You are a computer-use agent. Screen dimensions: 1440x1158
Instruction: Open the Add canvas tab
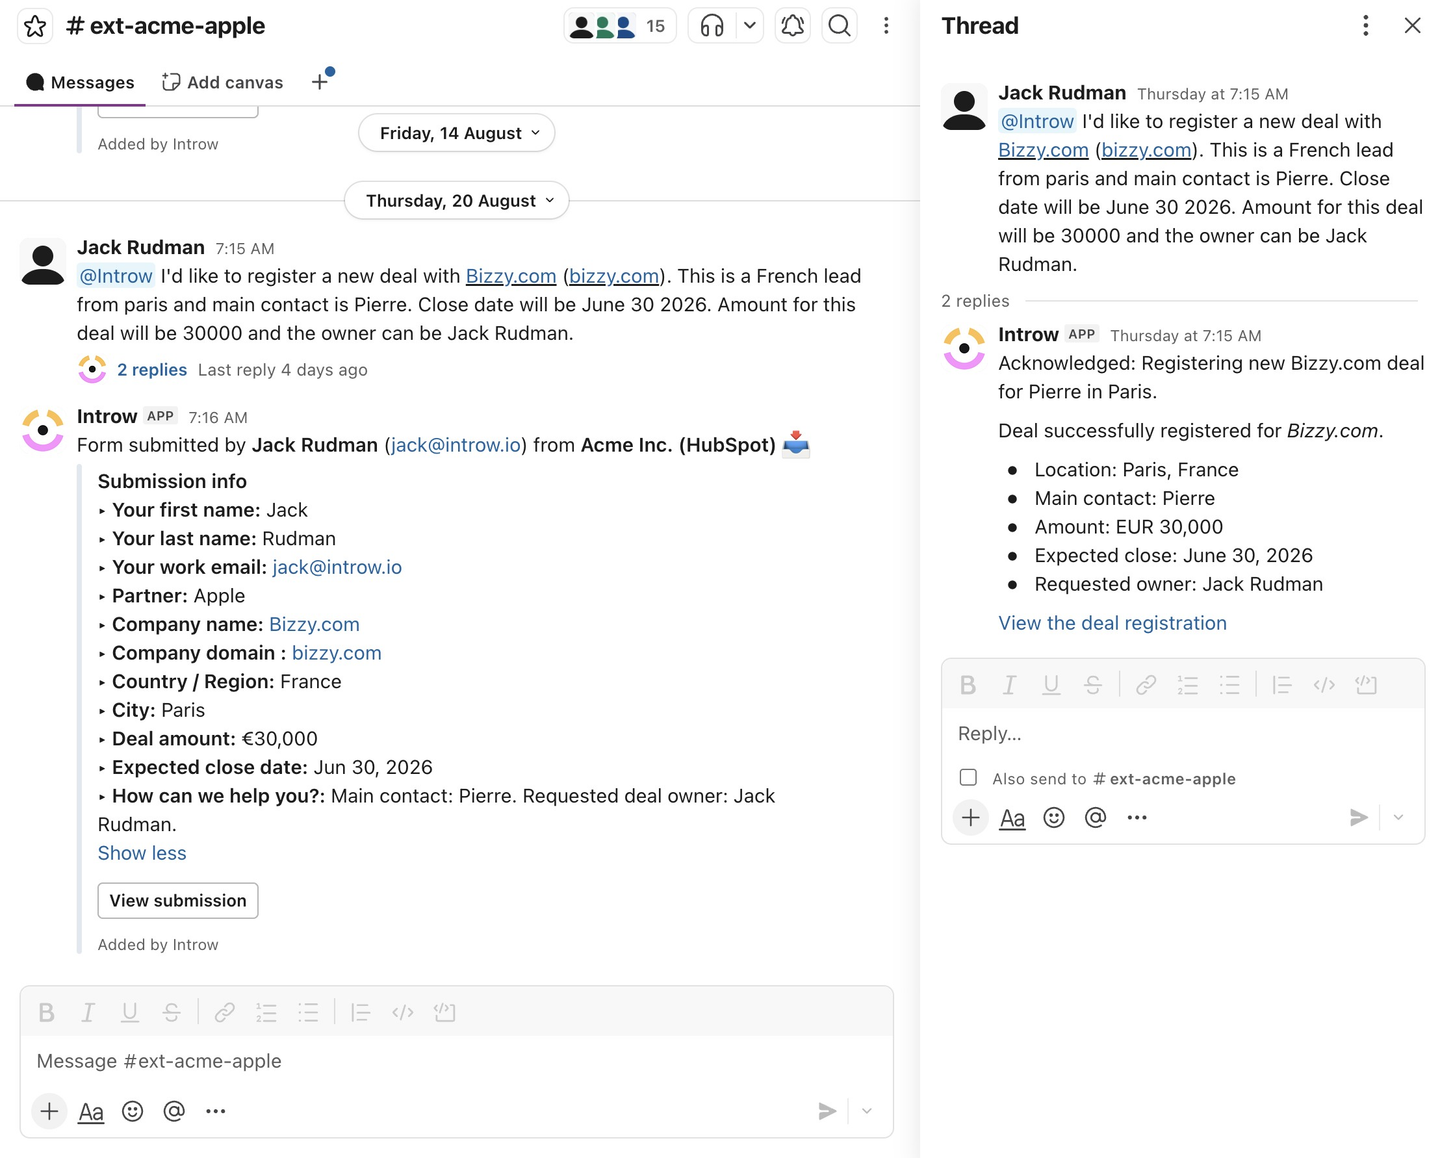coord(223,82)
